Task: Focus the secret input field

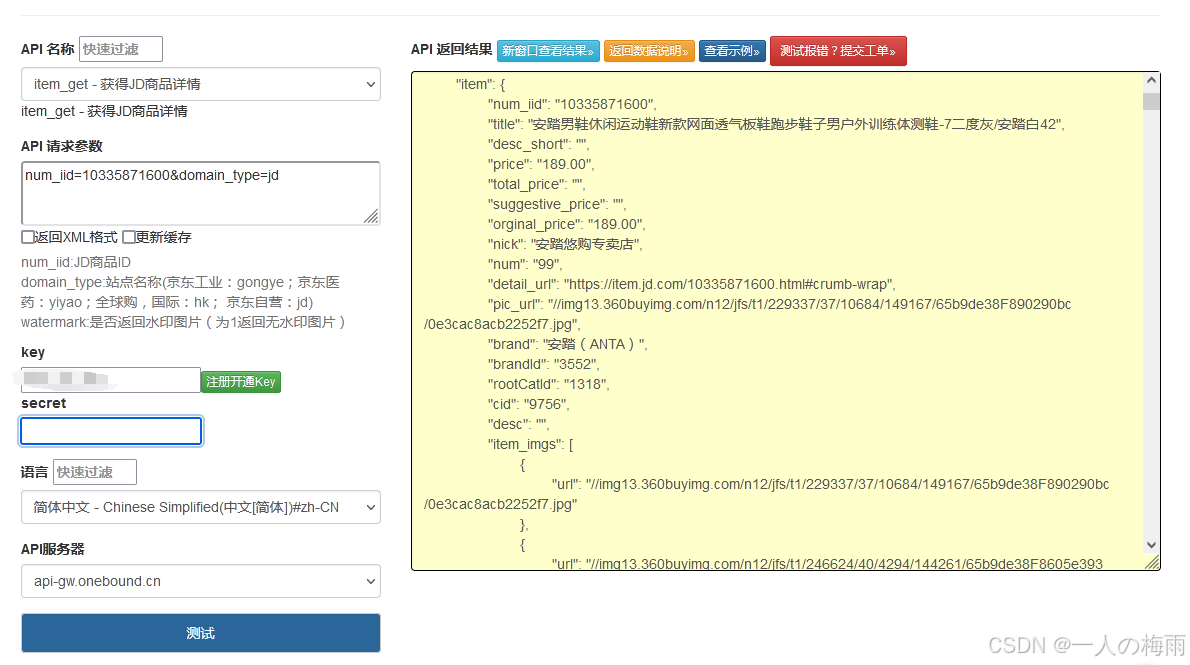Action: [x=111, y=431]
